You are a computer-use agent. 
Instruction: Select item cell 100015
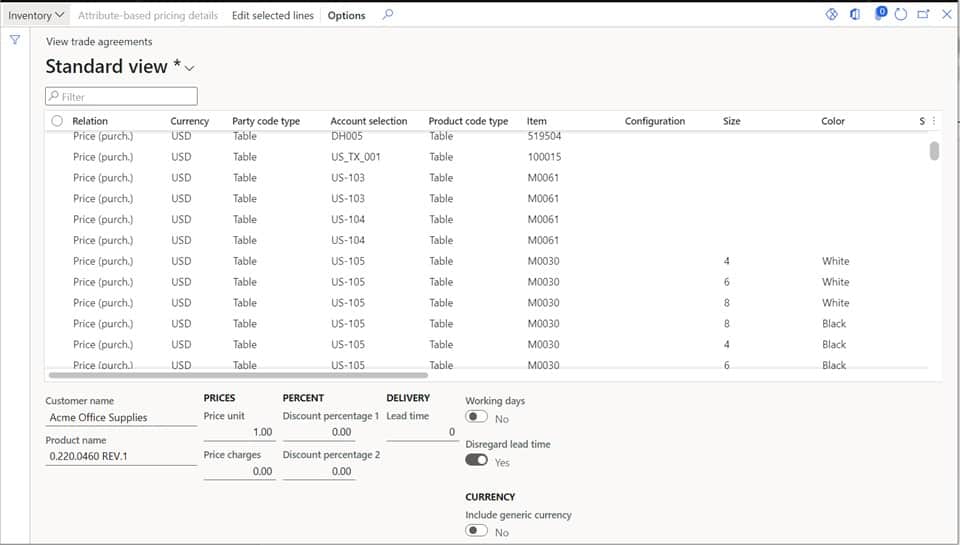pyautogui.click(x=544, y=157)
